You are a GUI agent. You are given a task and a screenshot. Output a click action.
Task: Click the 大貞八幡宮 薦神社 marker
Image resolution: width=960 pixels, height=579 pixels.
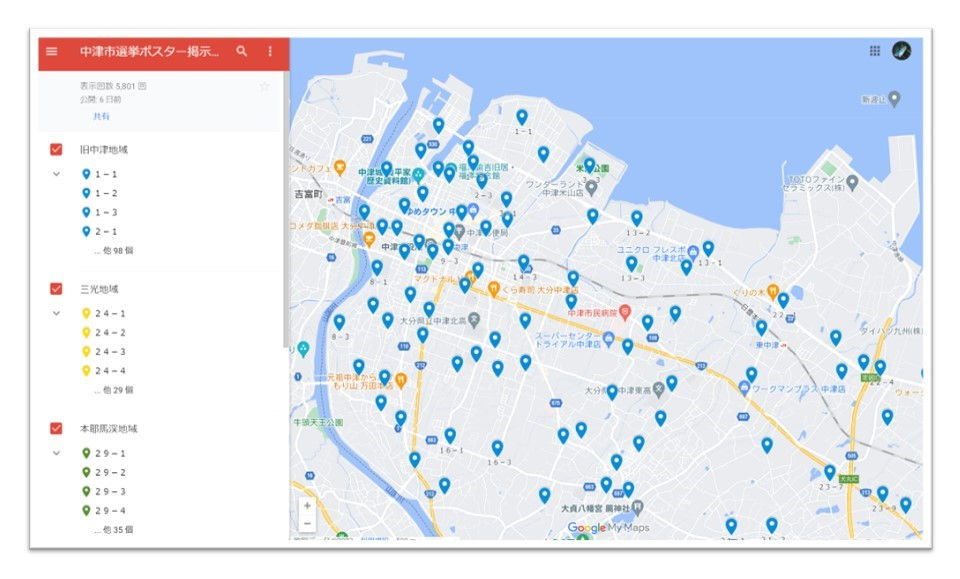click(638, 507)
